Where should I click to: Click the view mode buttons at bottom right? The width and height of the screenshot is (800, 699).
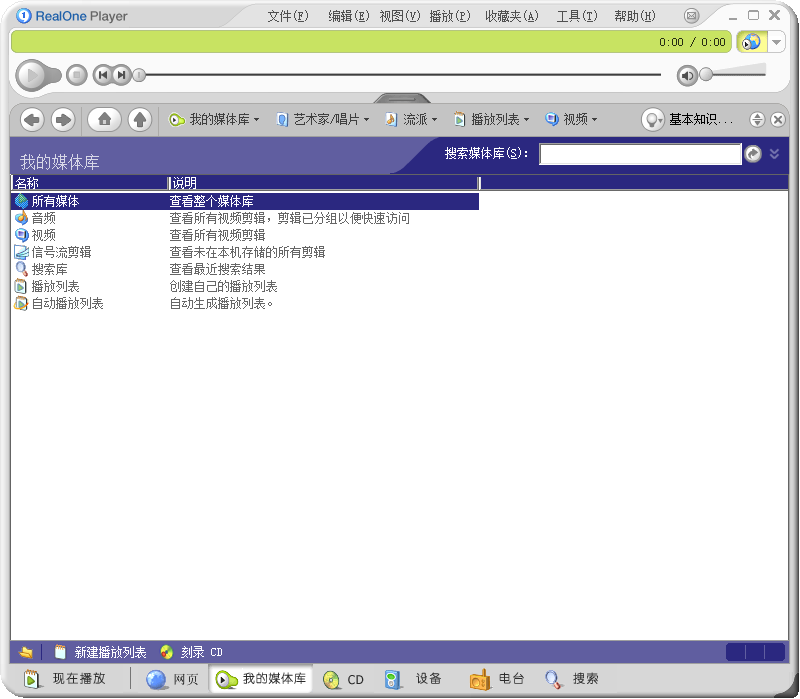click(755, 652)
